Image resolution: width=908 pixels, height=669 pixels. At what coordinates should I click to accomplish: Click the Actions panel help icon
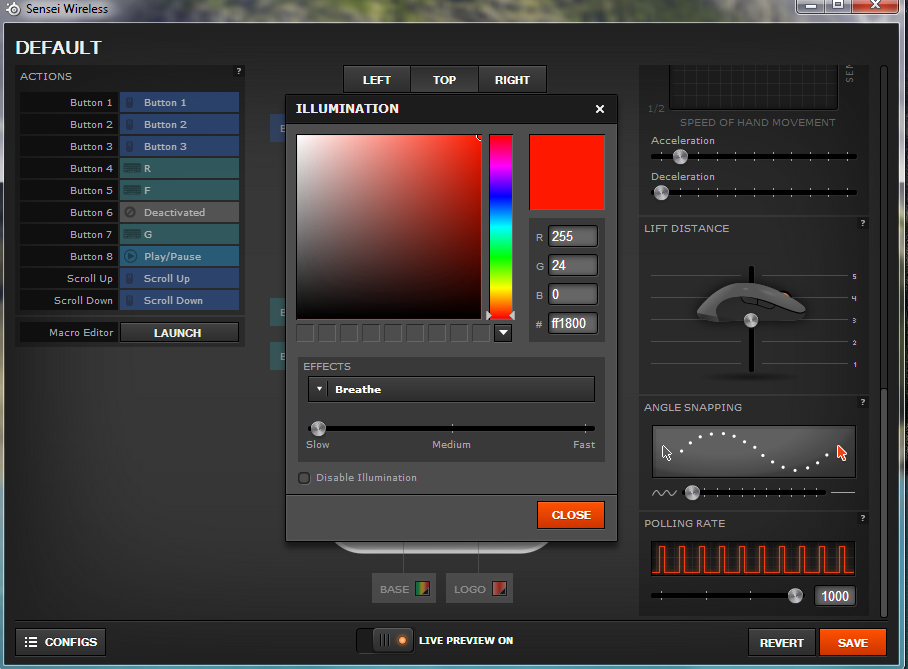pos(238,71)
